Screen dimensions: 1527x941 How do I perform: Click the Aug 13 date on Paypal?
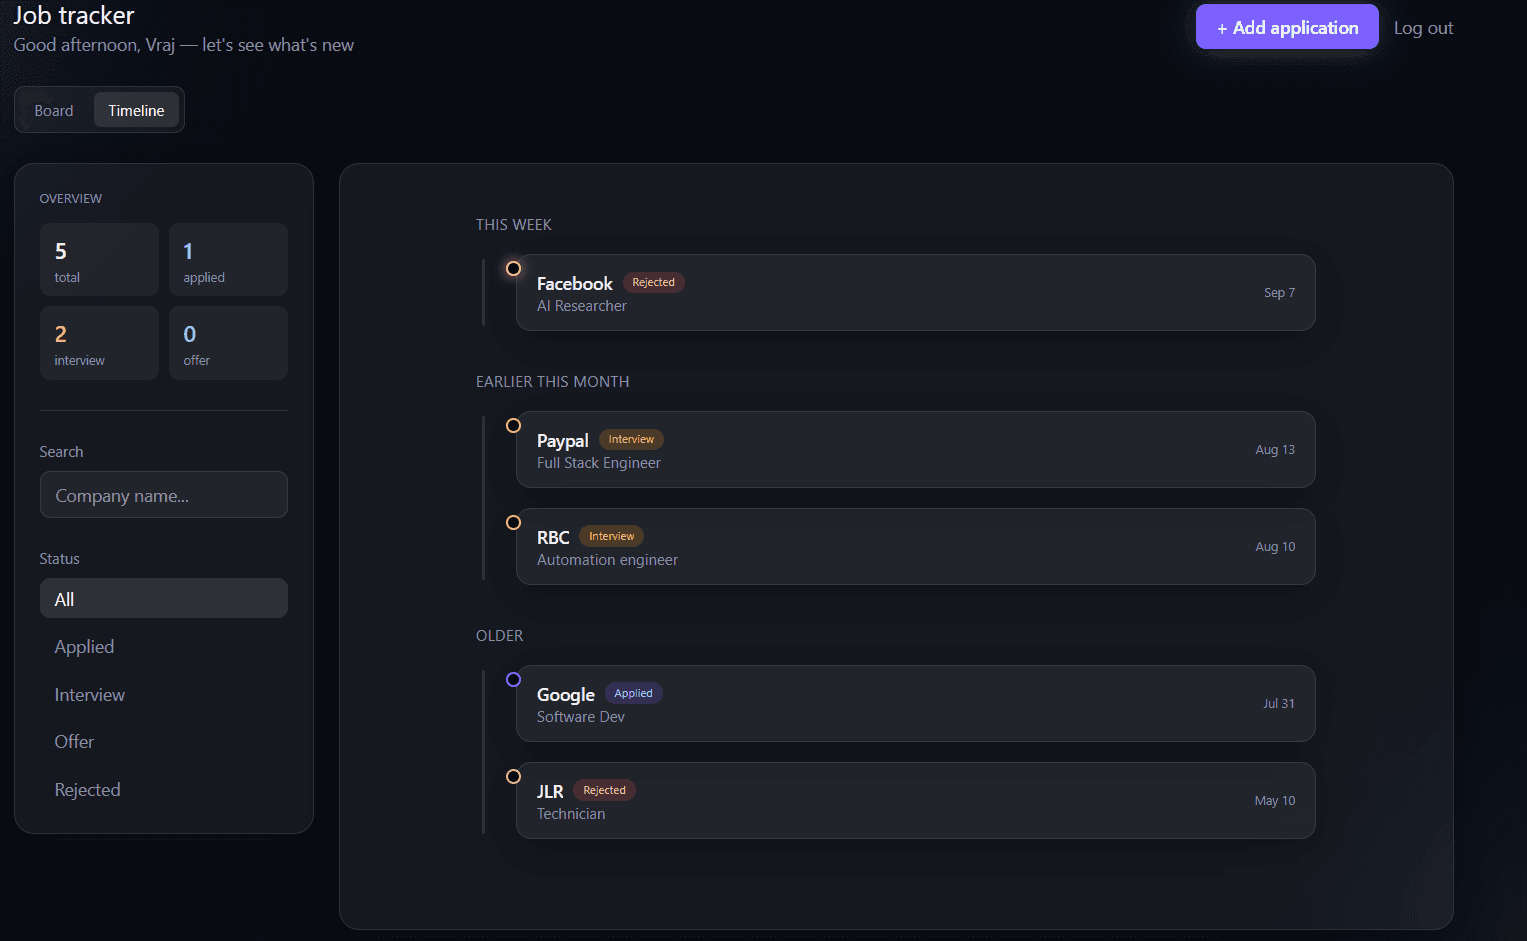coord(1275,449)
